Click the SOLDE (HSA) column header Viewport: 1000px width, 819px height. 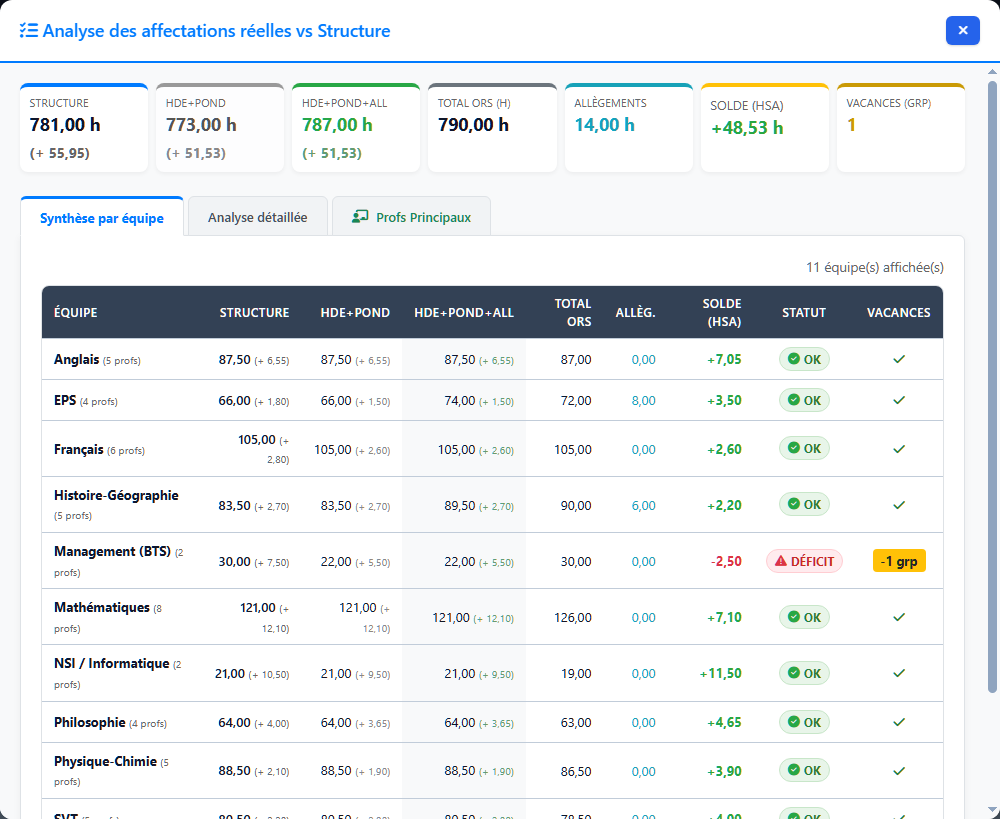(722, 313)
